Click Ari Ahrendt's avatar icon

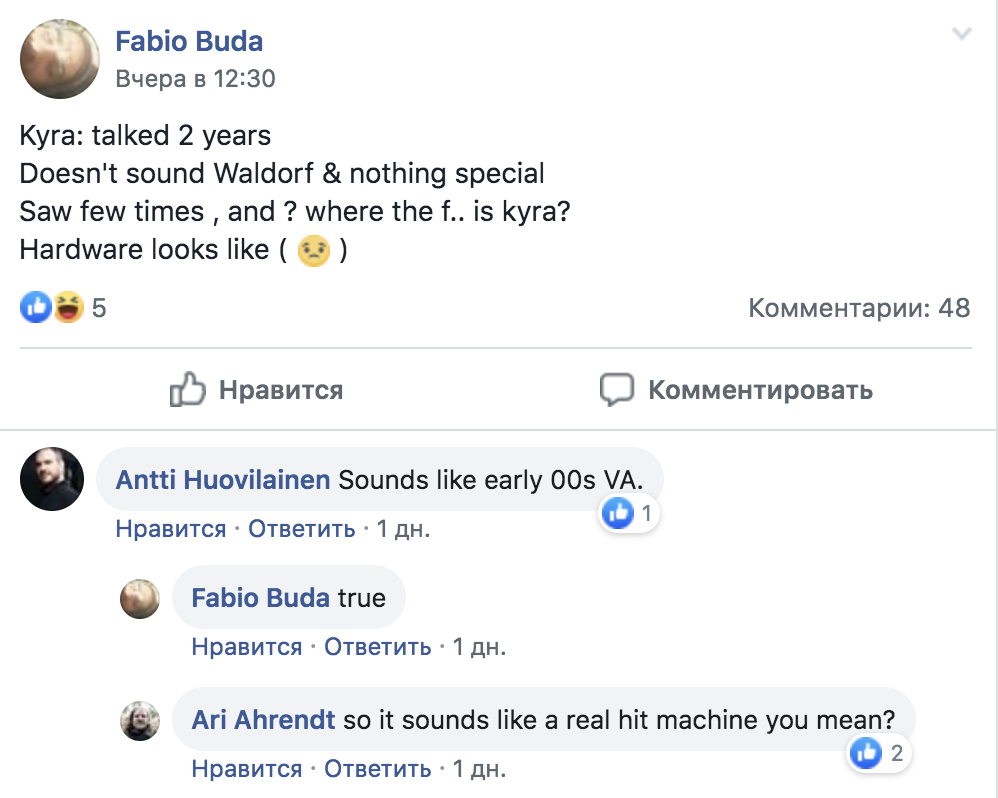click(140, 721)
